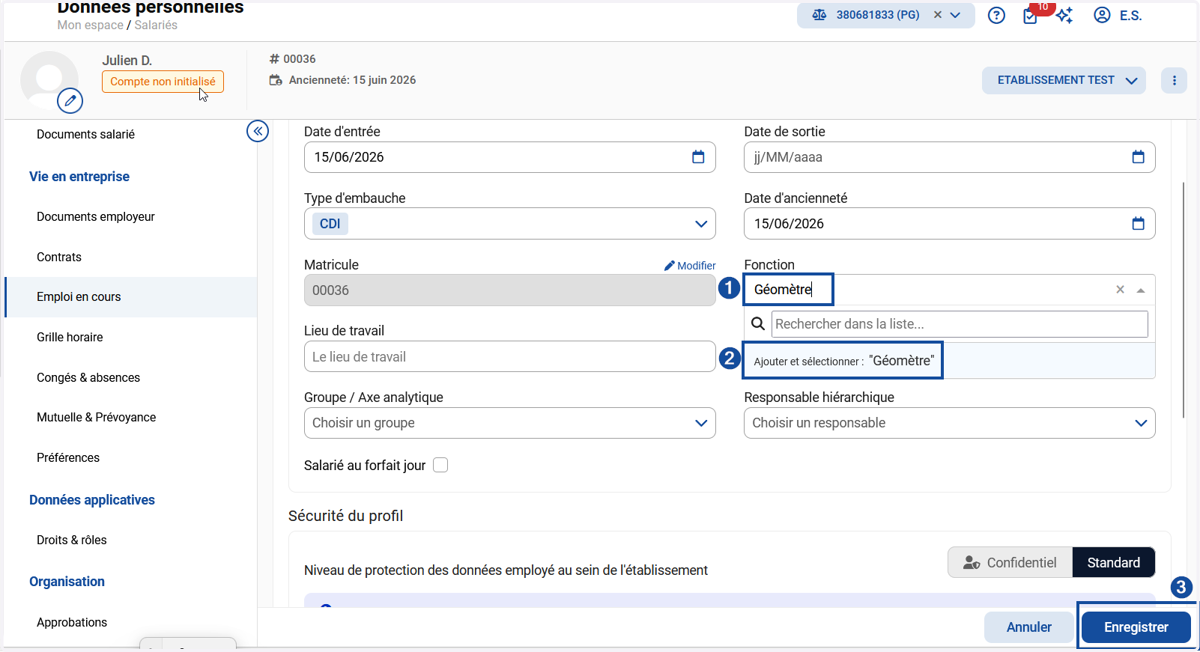1200x652 pixels.
Task: Open the tasks icon with red badge
Action: click(1031, 15)
